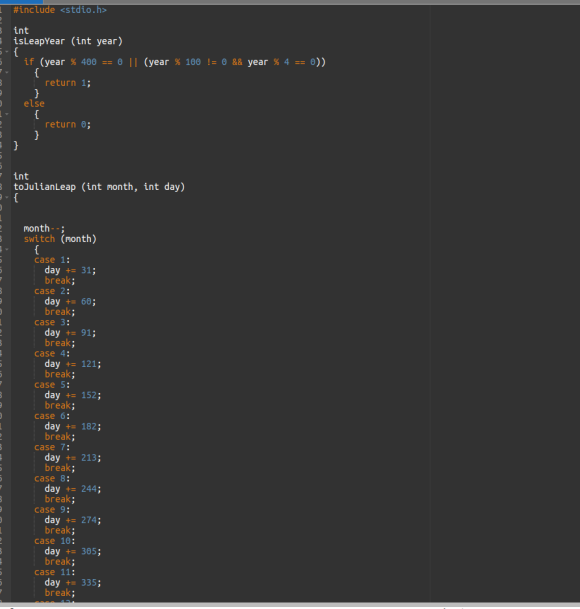Click the 'case 7:' label

coord(52,447)
